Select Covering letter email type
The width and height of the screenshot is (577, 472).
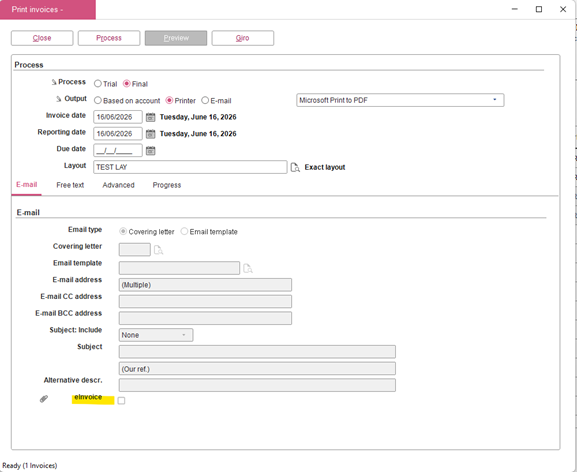coord(123,231)
